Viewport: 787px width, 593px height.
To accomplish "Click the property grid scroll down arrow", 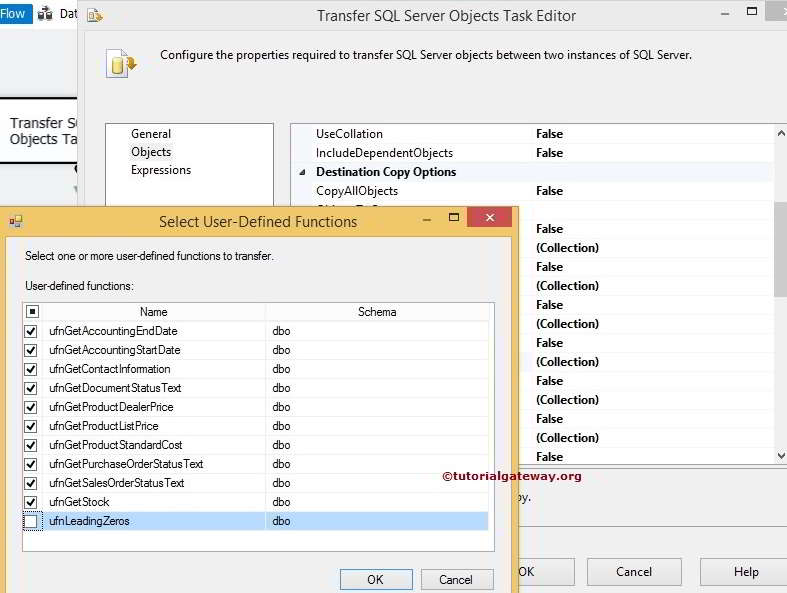I will point(780,456).
